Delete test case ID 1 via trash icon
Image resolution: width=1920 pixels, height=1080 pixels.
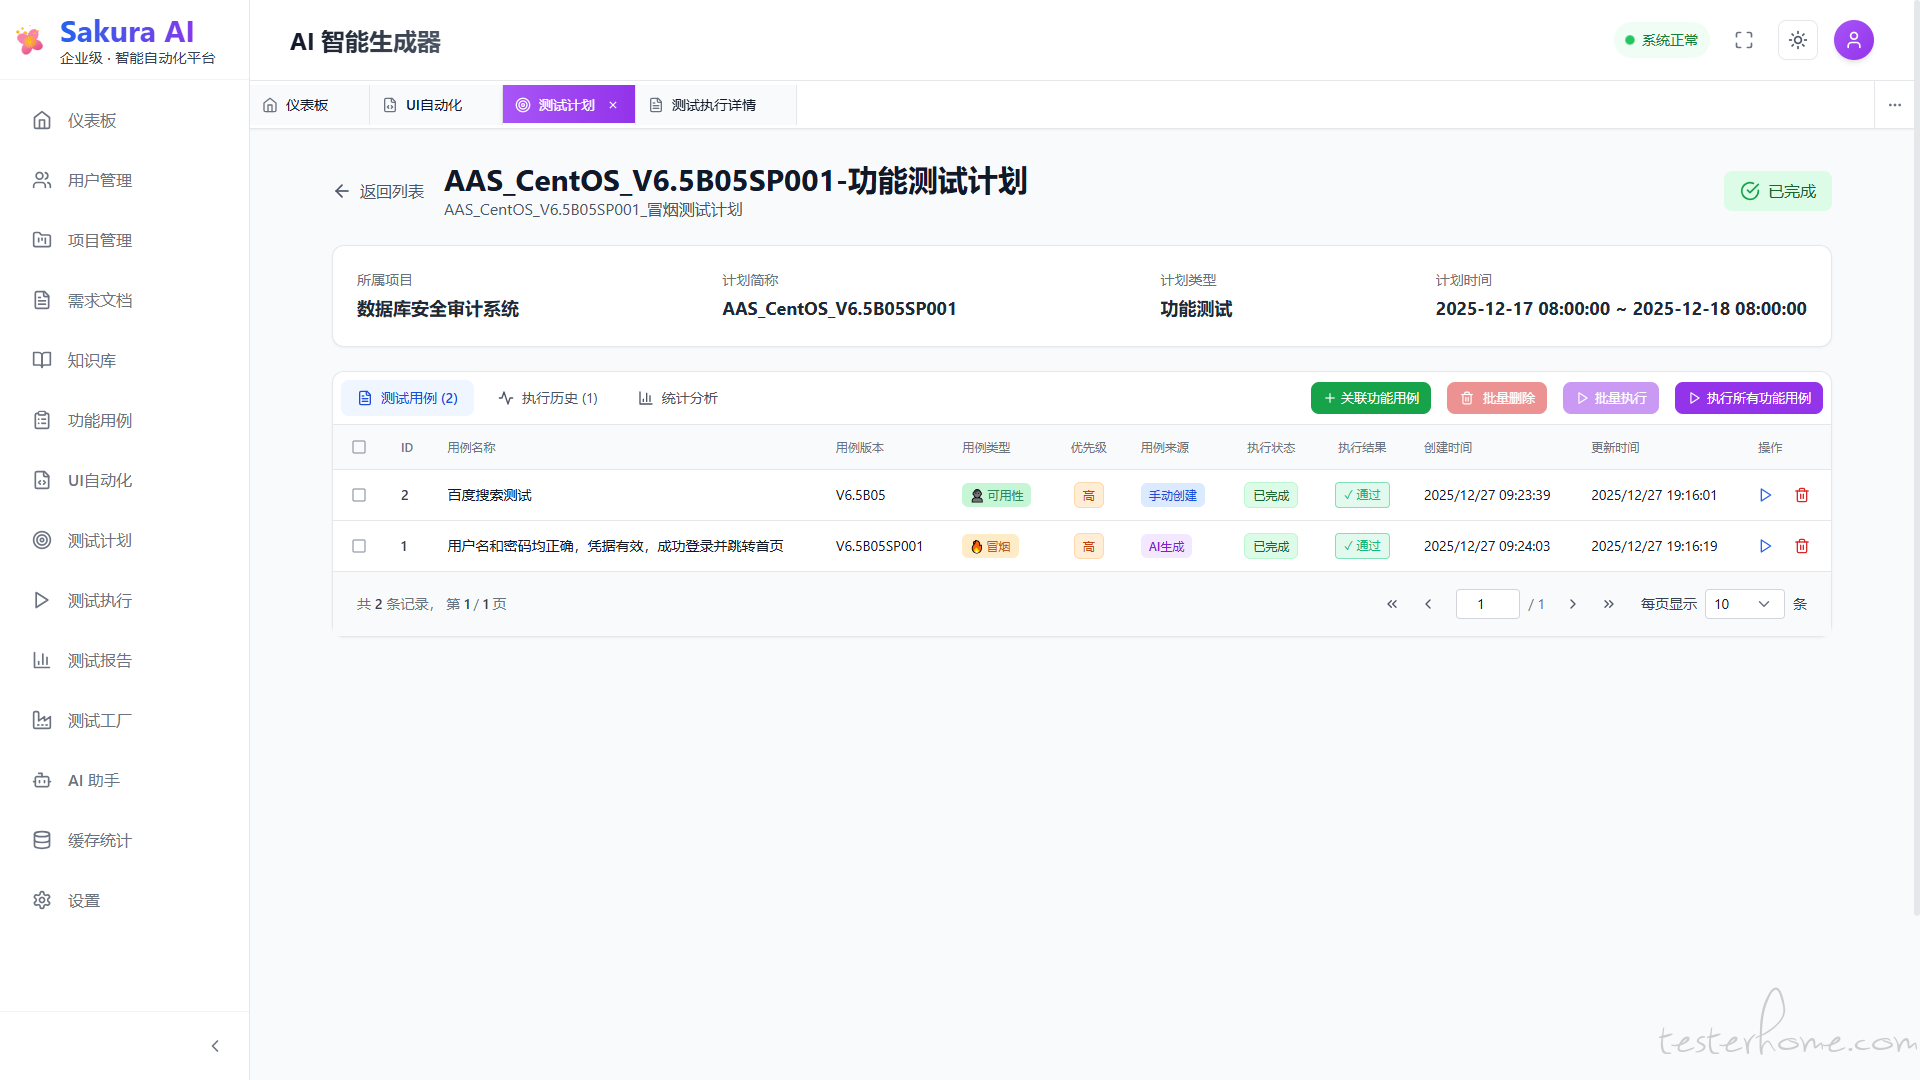pos(1802,546)
